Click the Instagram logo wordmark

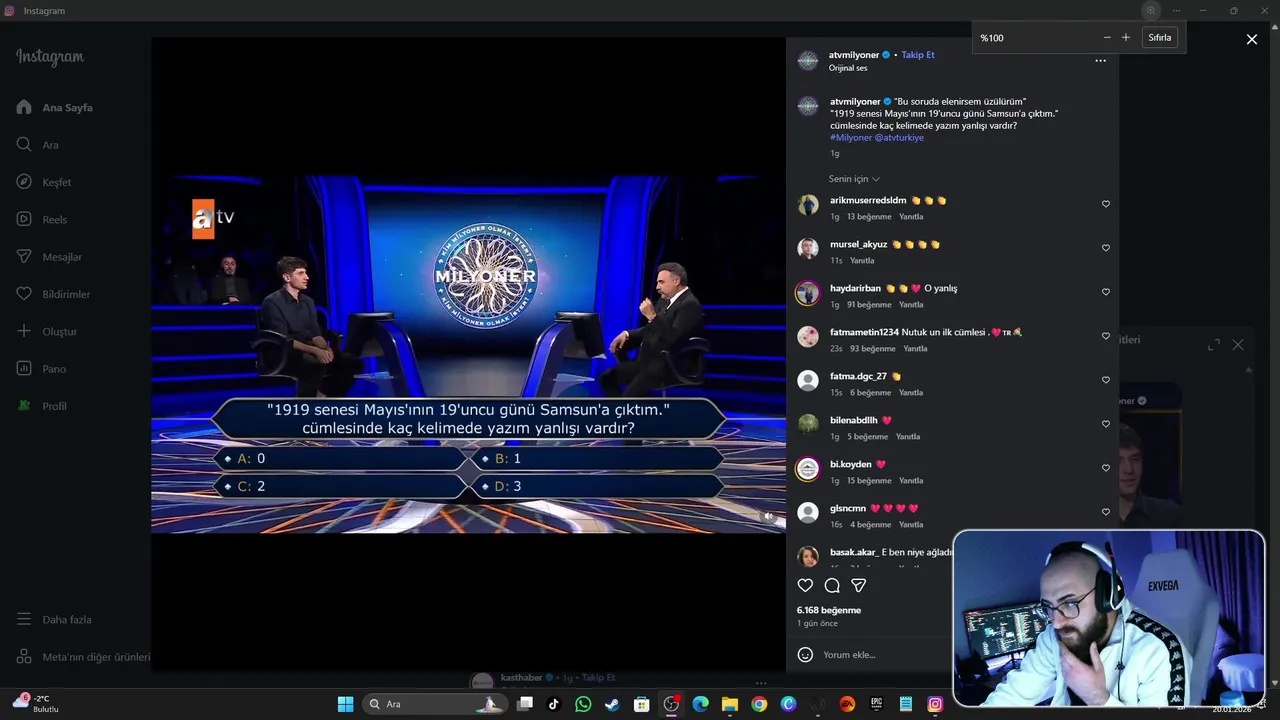click(x=50, y=57)
